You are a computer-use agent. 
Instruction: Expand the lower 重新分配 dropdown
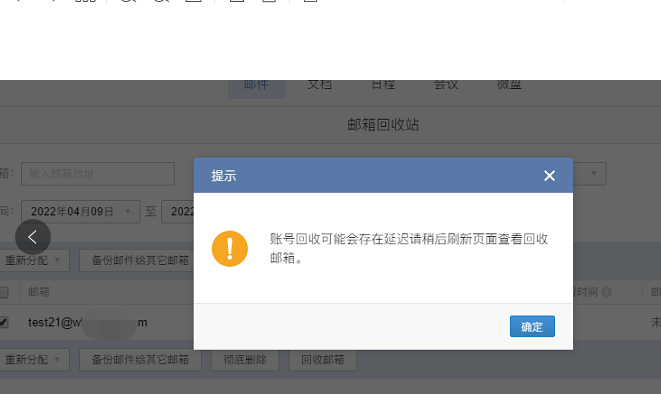35,360
